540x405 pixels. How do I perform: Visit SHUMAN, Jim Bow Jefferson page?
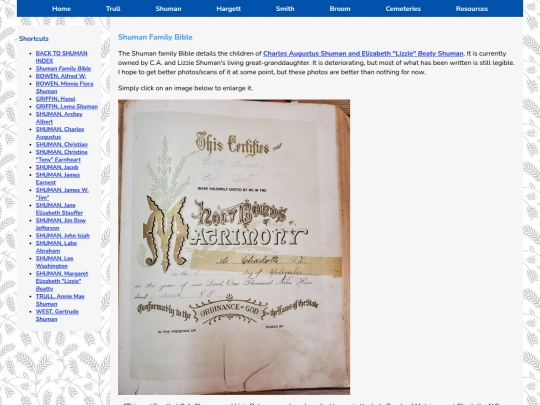click(61, 224)
